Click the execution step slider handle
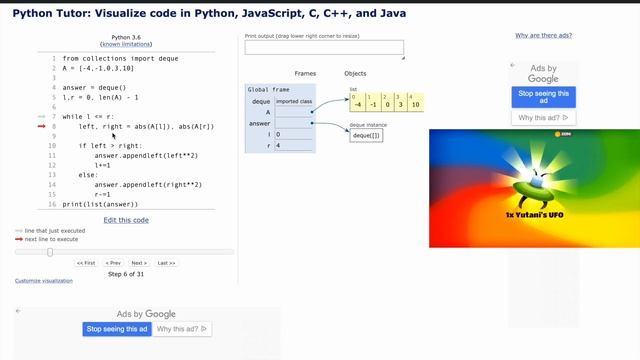 (50, 252)
